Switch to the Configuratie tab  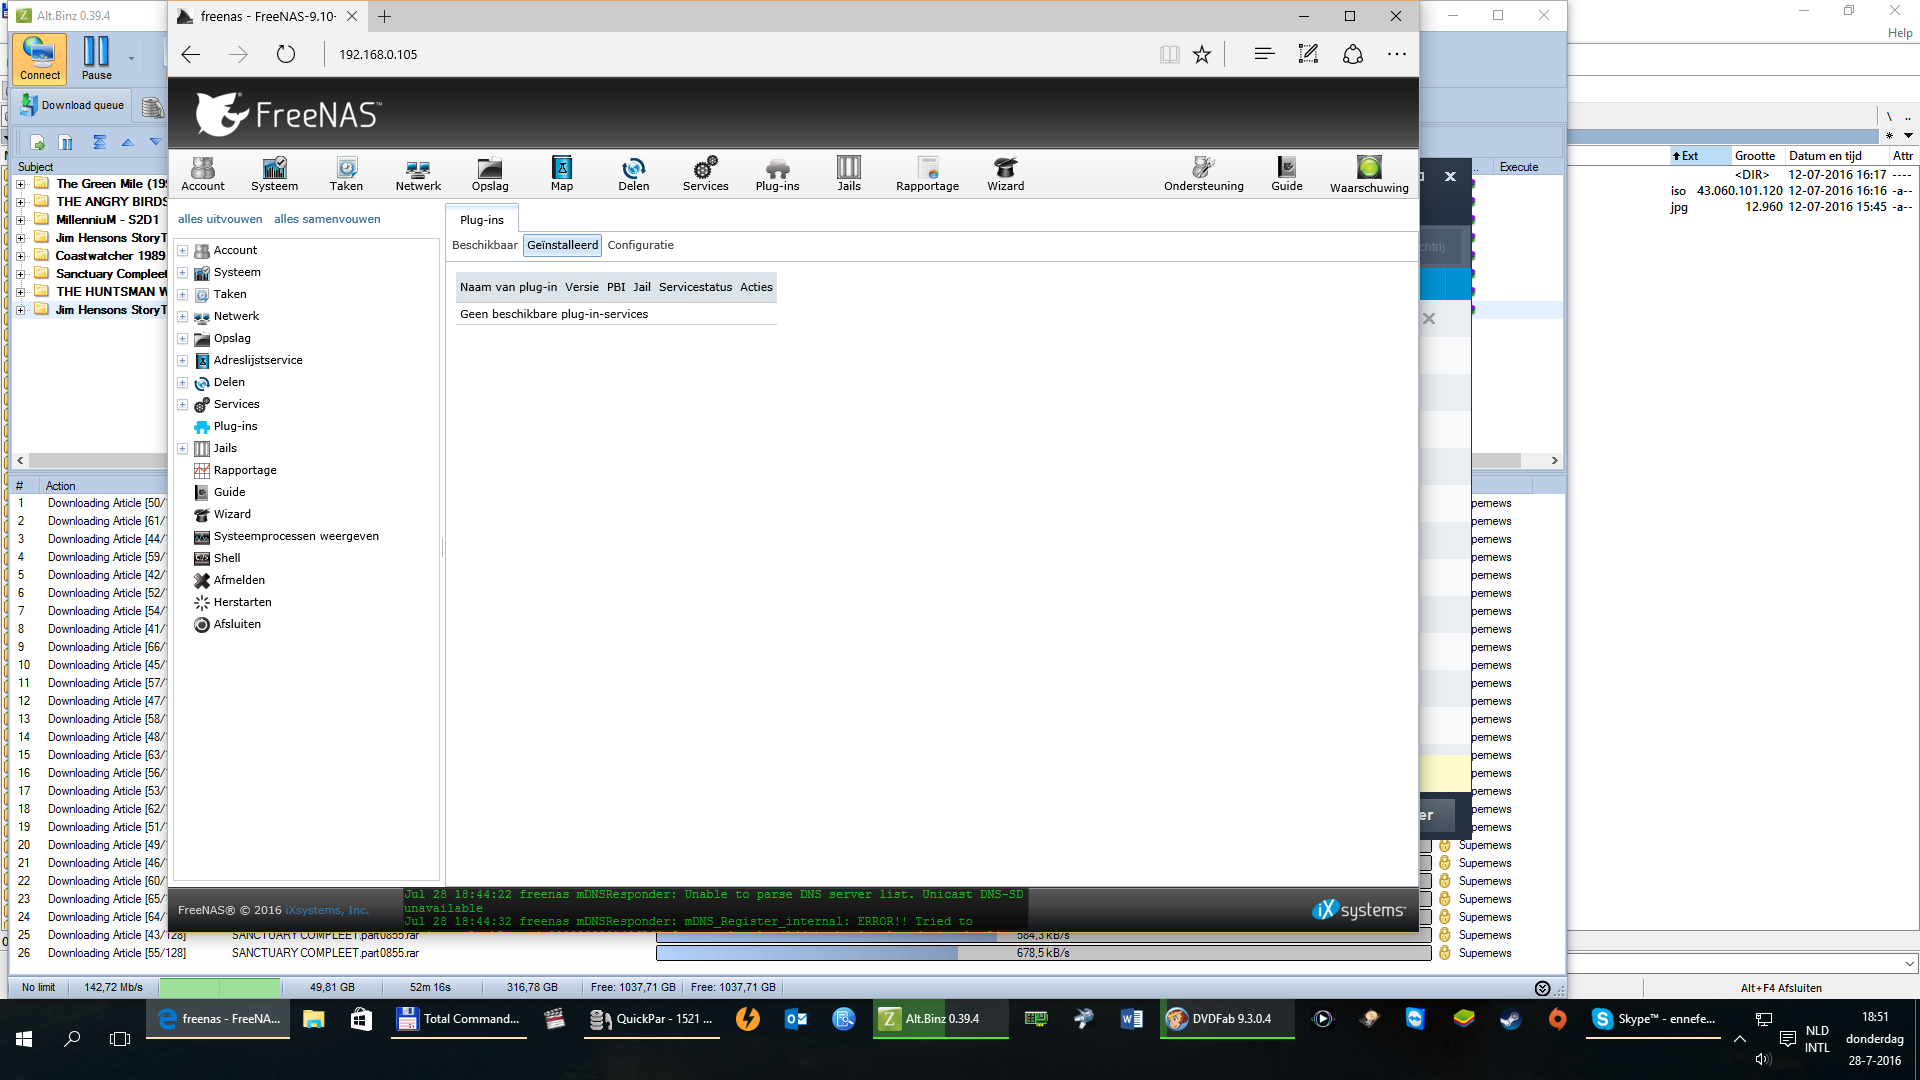click(640, 245)
